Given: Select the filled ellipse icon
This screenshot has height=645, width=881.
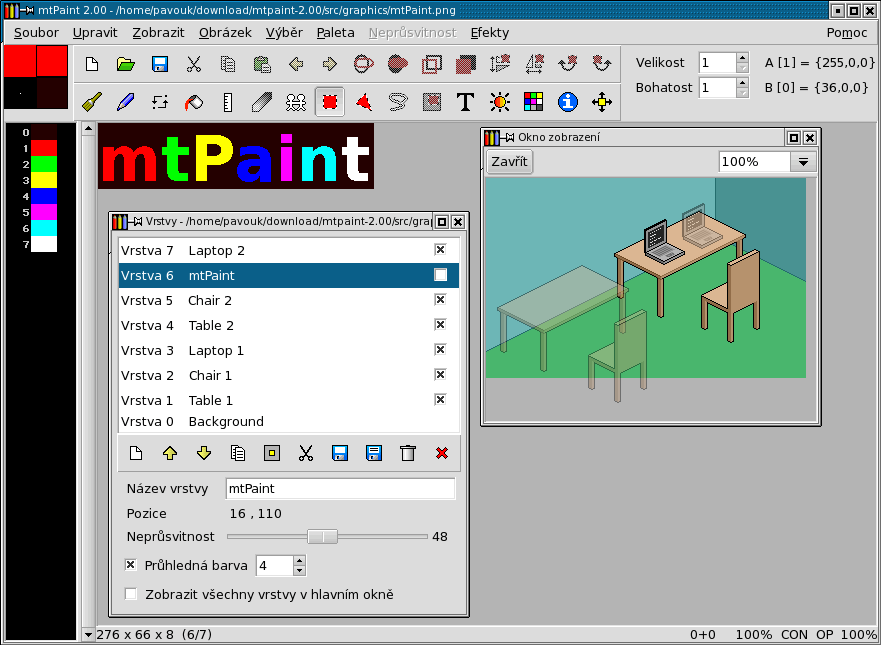Looking at the screenshot, I should pos(398,64).
